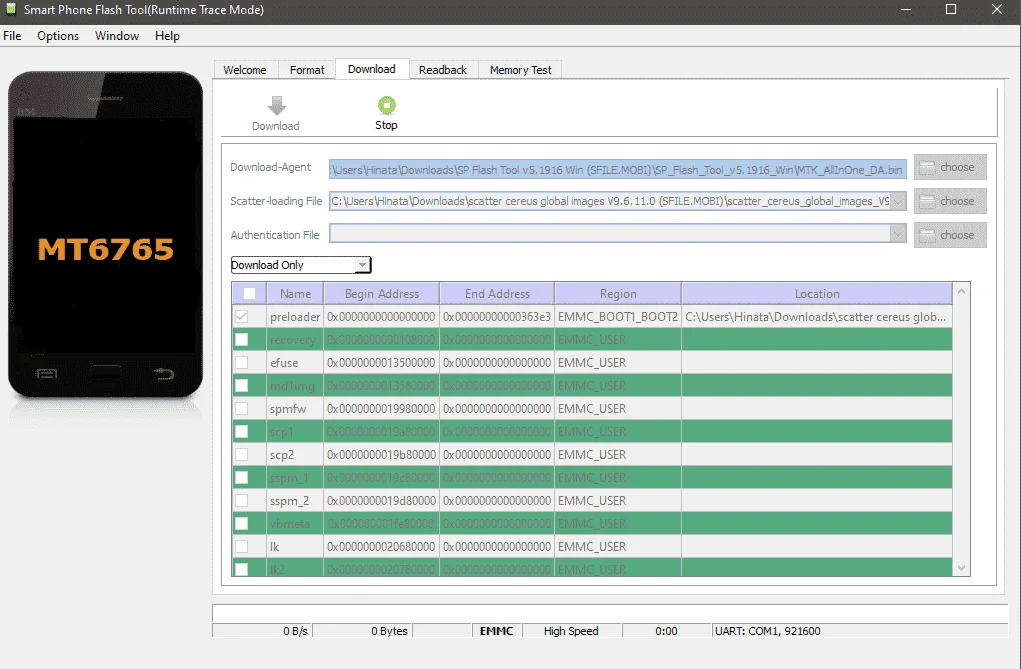The width and height of the screenshot is (1021, 669).
Task: Click the 0x0000000013500000 begin address cell
Action: (382, 363)
